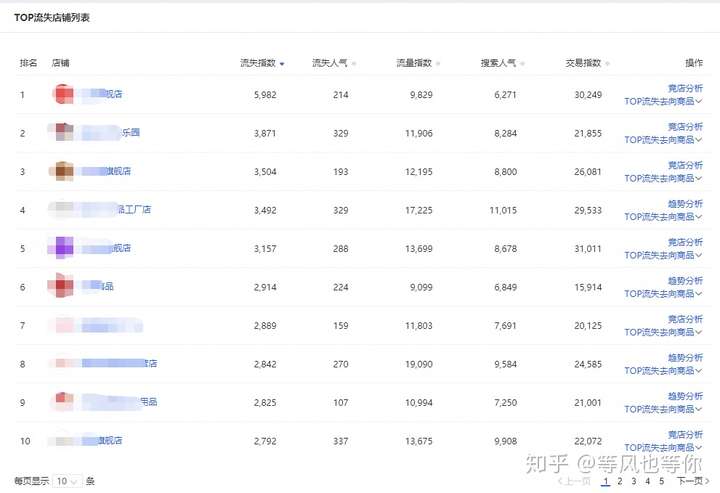The height and width of the screenshot is (493, 720).
Task: Expand TOP流失去向商品 for rank 4
Action: 663,217
